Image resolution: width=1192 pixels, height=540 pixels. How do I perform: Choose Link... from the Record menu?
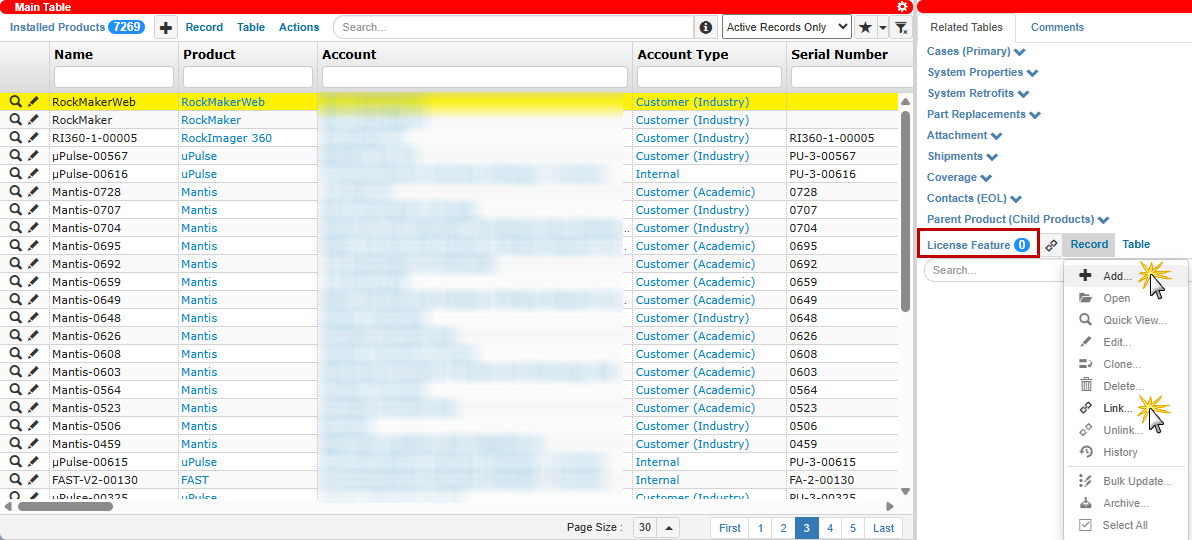[x=1117, y=408]
